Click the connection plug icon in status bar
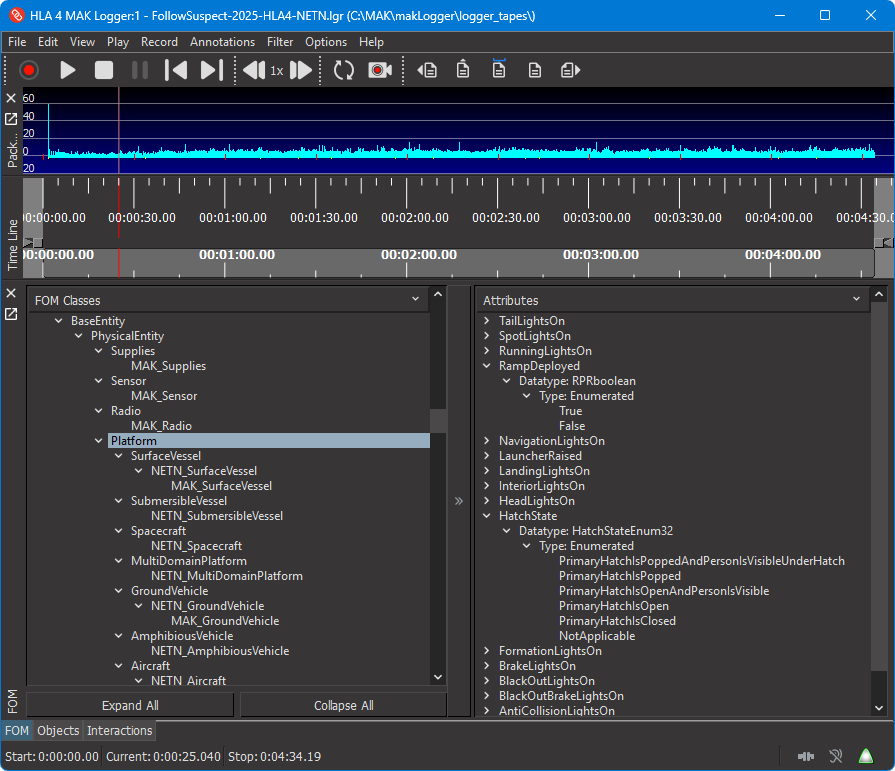The image size is (895, 771). click(x=807, y=756)
